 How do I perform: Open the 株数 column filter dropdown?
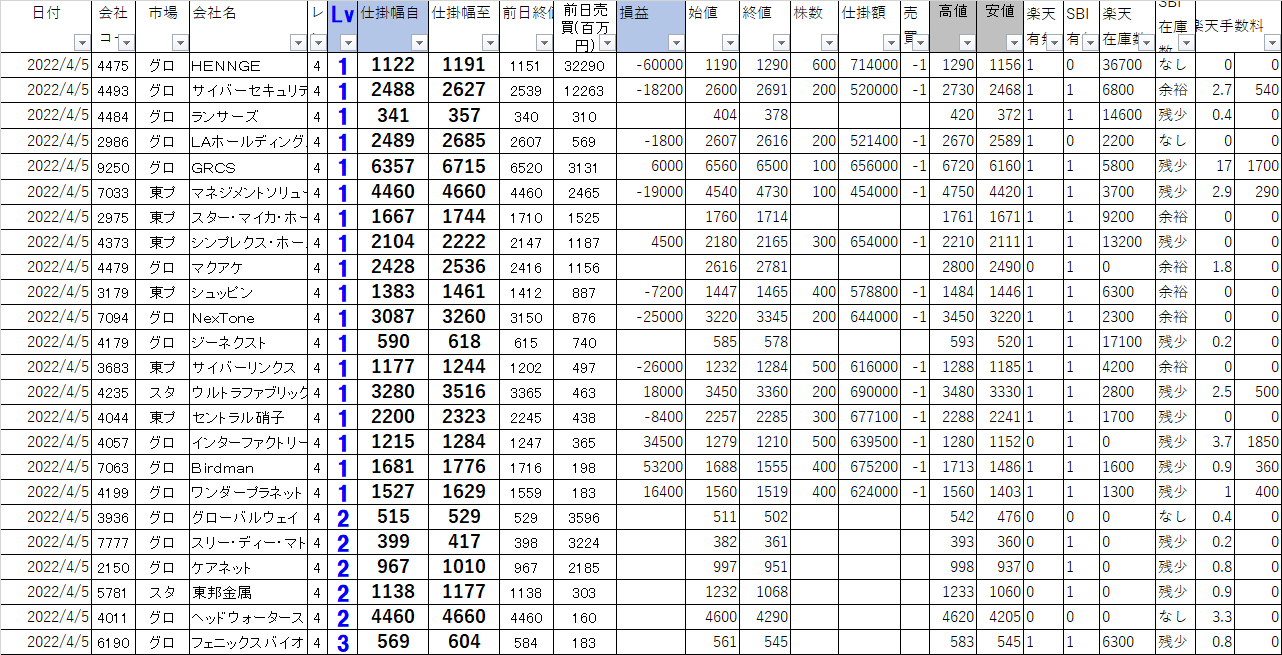[x=828, y=43]
